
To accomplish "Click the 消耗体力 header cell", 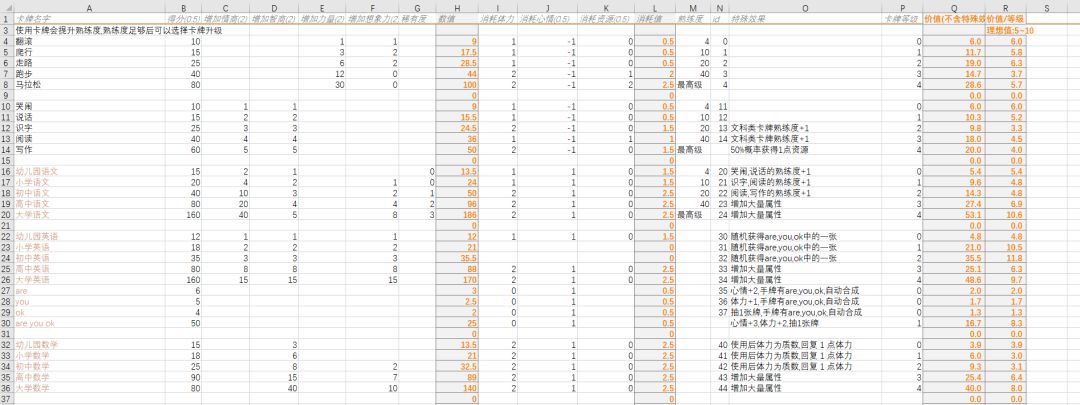I will (497, 19).
